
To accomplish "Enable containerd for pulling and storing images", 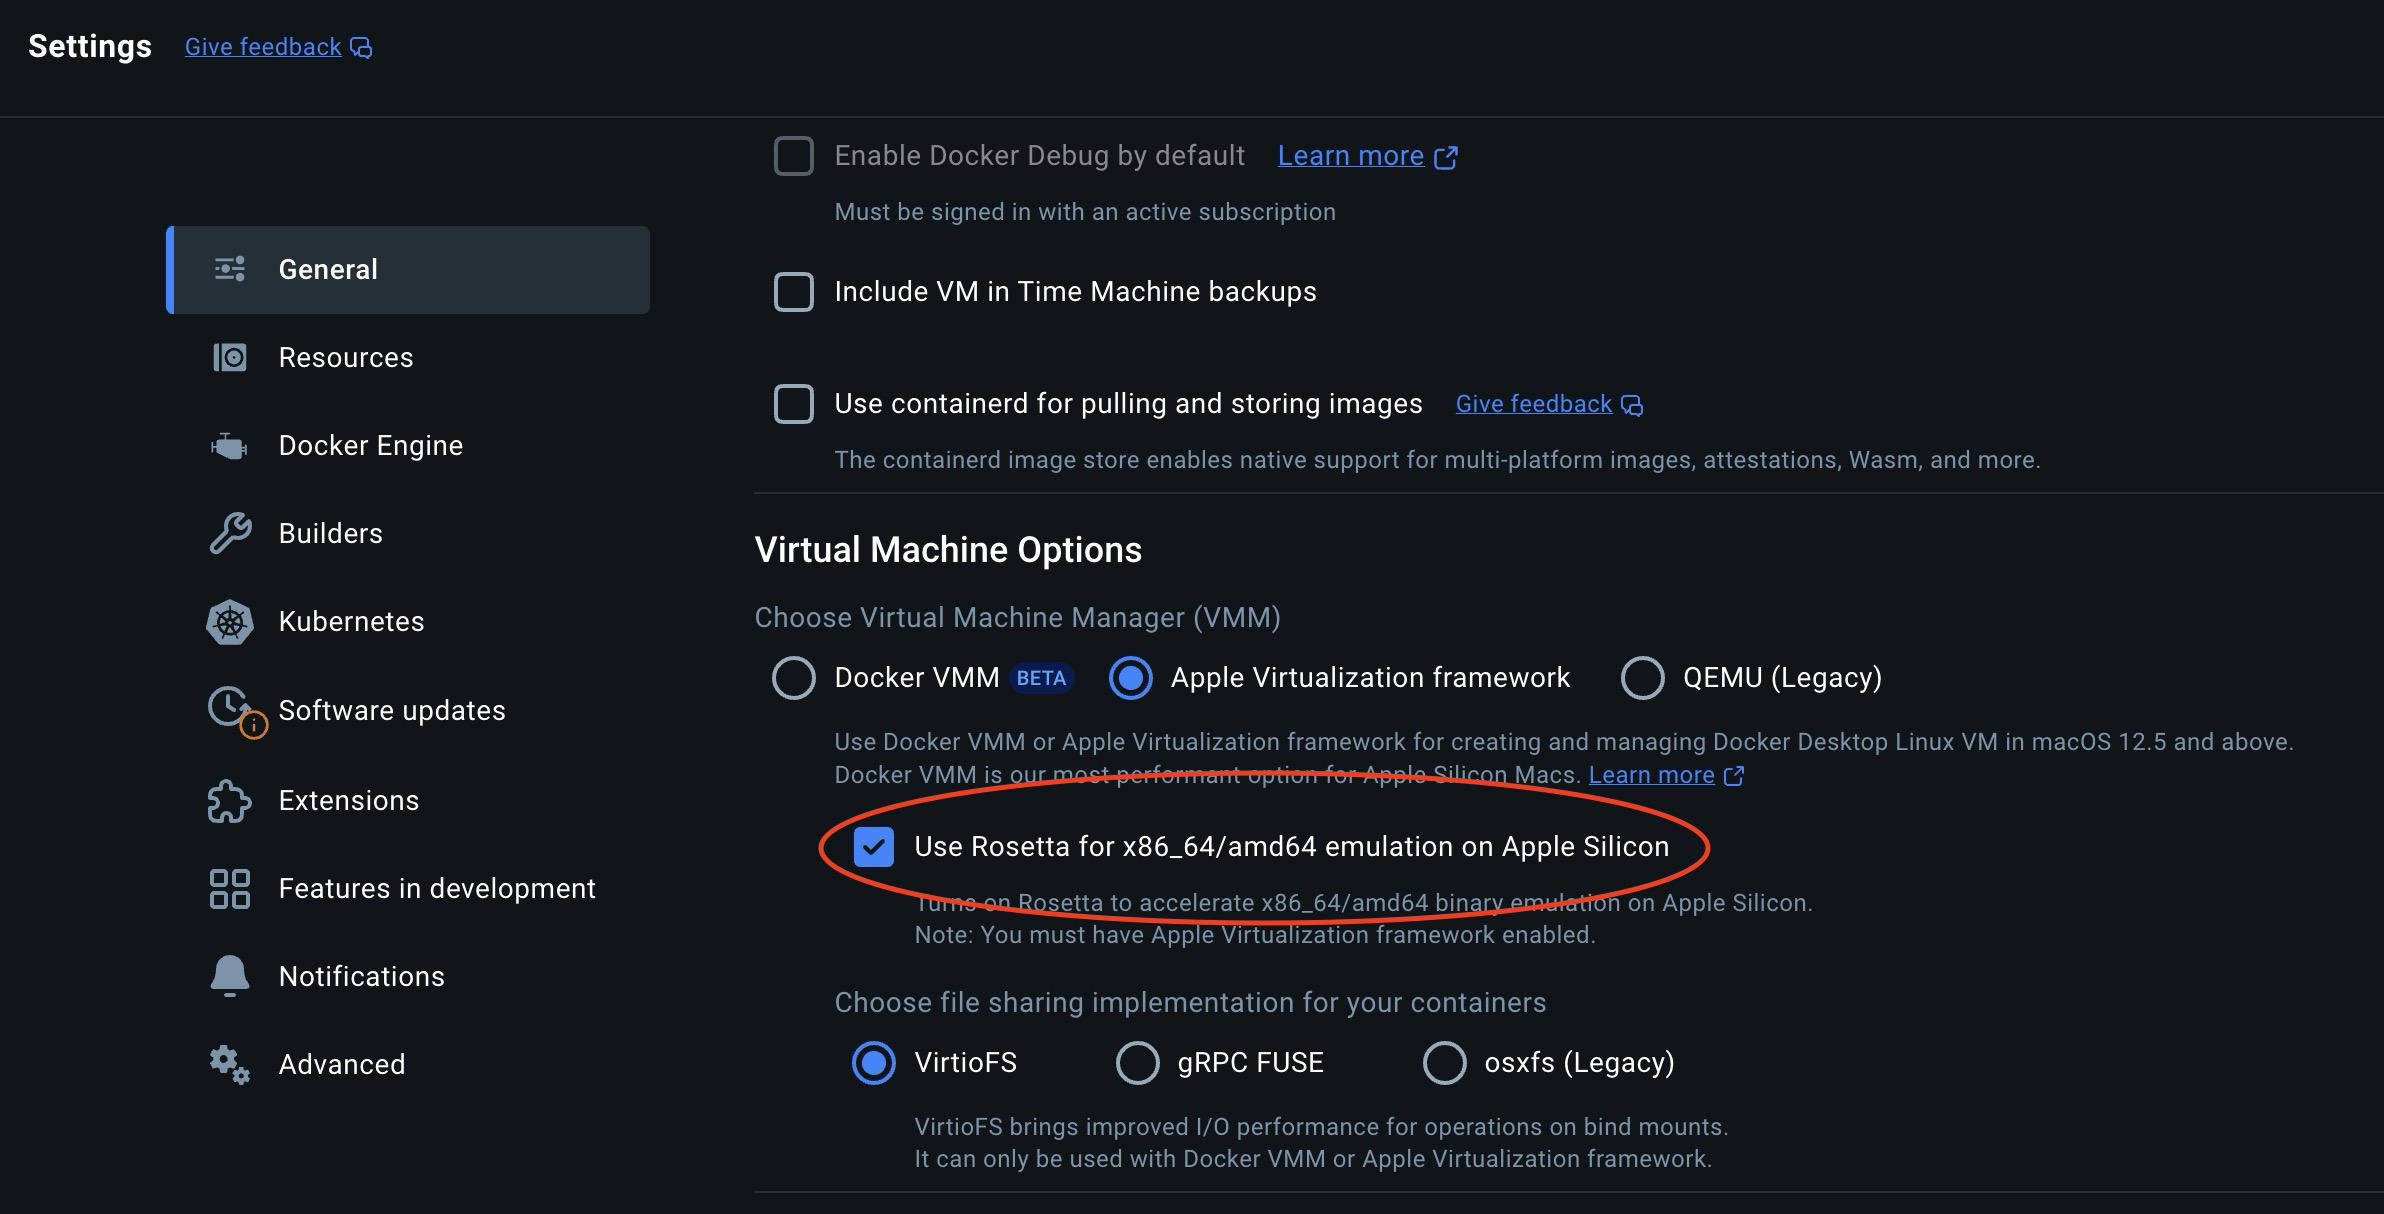I will (794, 404).
